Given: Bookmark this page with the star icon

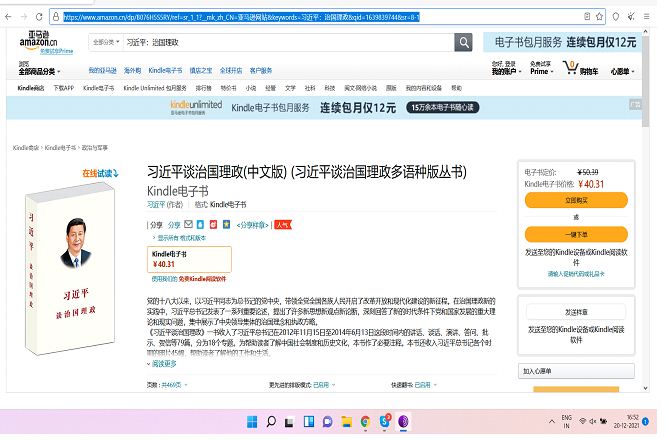Looking at the screenshot, I should [599, 17].
